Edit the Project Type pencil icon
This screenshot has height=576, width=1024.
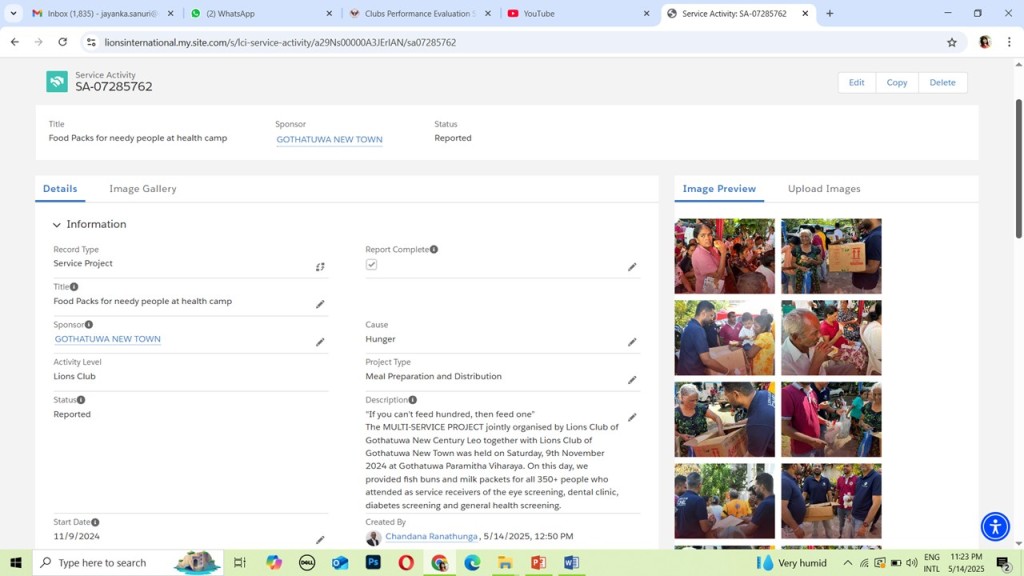pos(632,380)
